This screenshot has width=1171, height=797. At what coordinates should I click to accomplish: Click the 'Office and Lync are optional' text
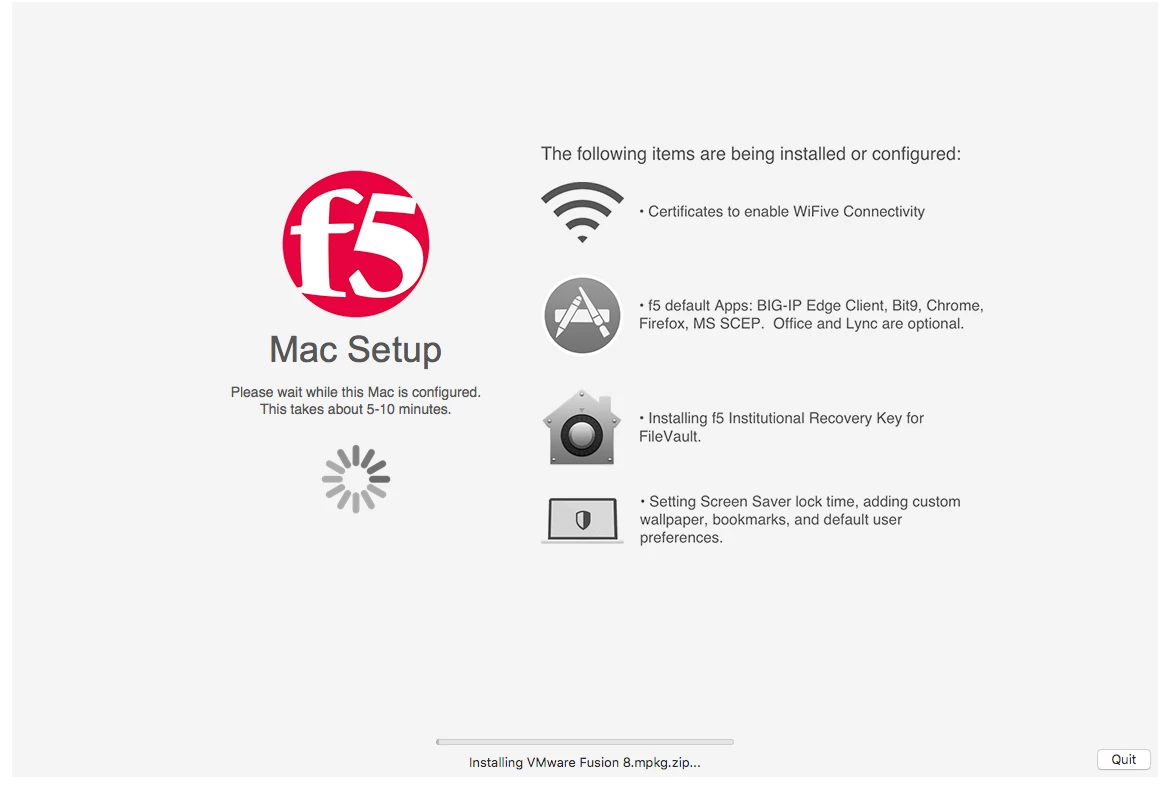(869, 324)
